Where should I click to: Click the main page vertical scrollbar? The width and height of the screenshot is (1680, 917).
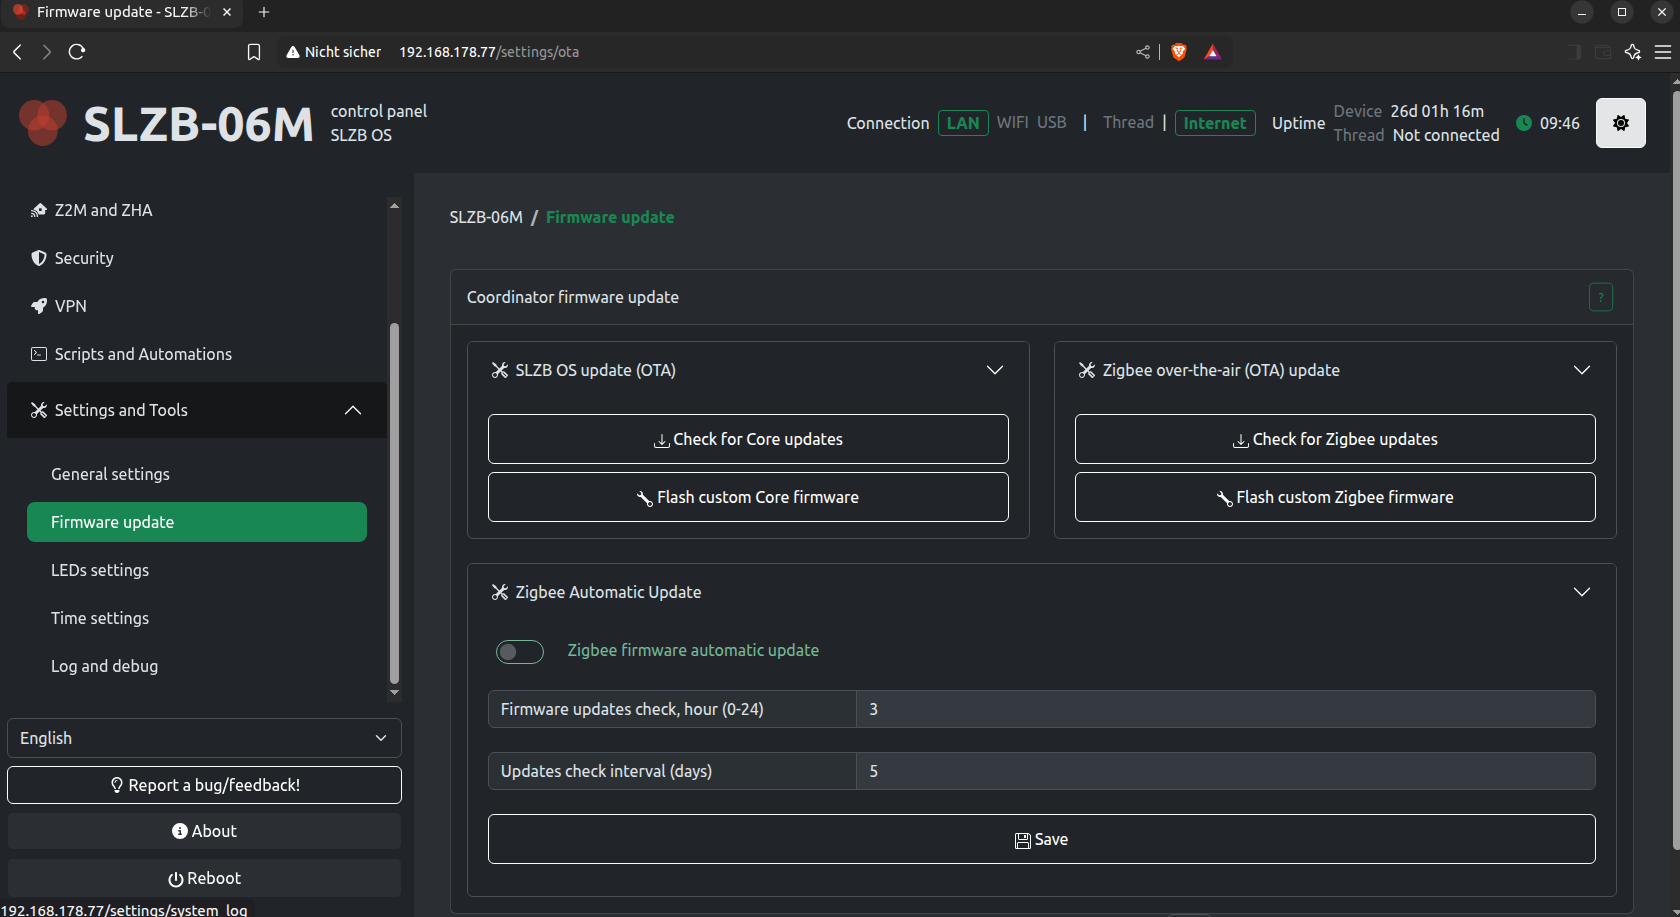tap(1676, 470)
